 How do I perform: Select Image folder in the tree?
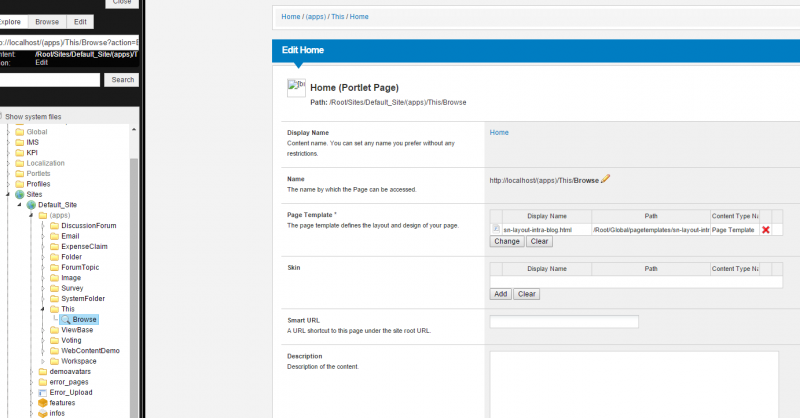[x=71, y=278]
